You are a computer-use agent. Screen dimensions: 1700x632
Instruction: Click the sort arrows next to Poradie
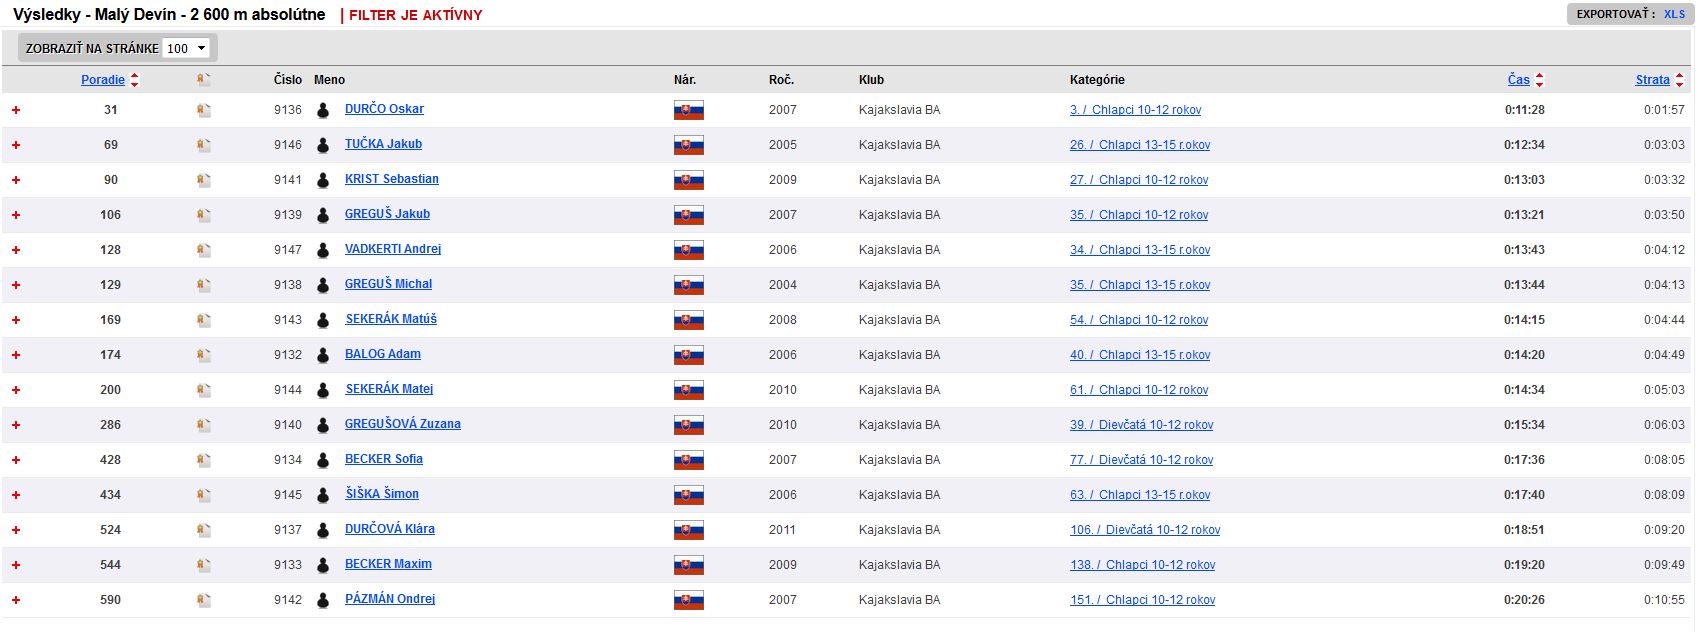point(135,80)
